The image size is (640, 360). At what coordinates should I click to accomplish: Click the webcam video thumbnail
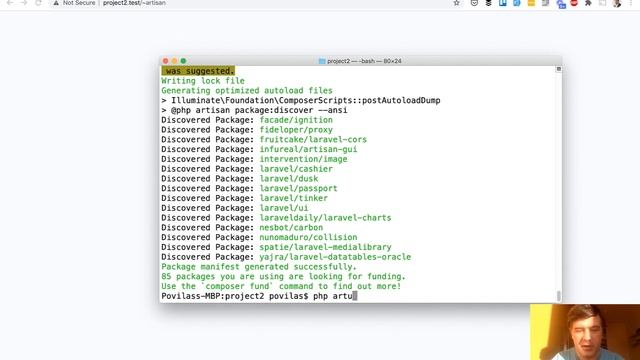[585, 332]
